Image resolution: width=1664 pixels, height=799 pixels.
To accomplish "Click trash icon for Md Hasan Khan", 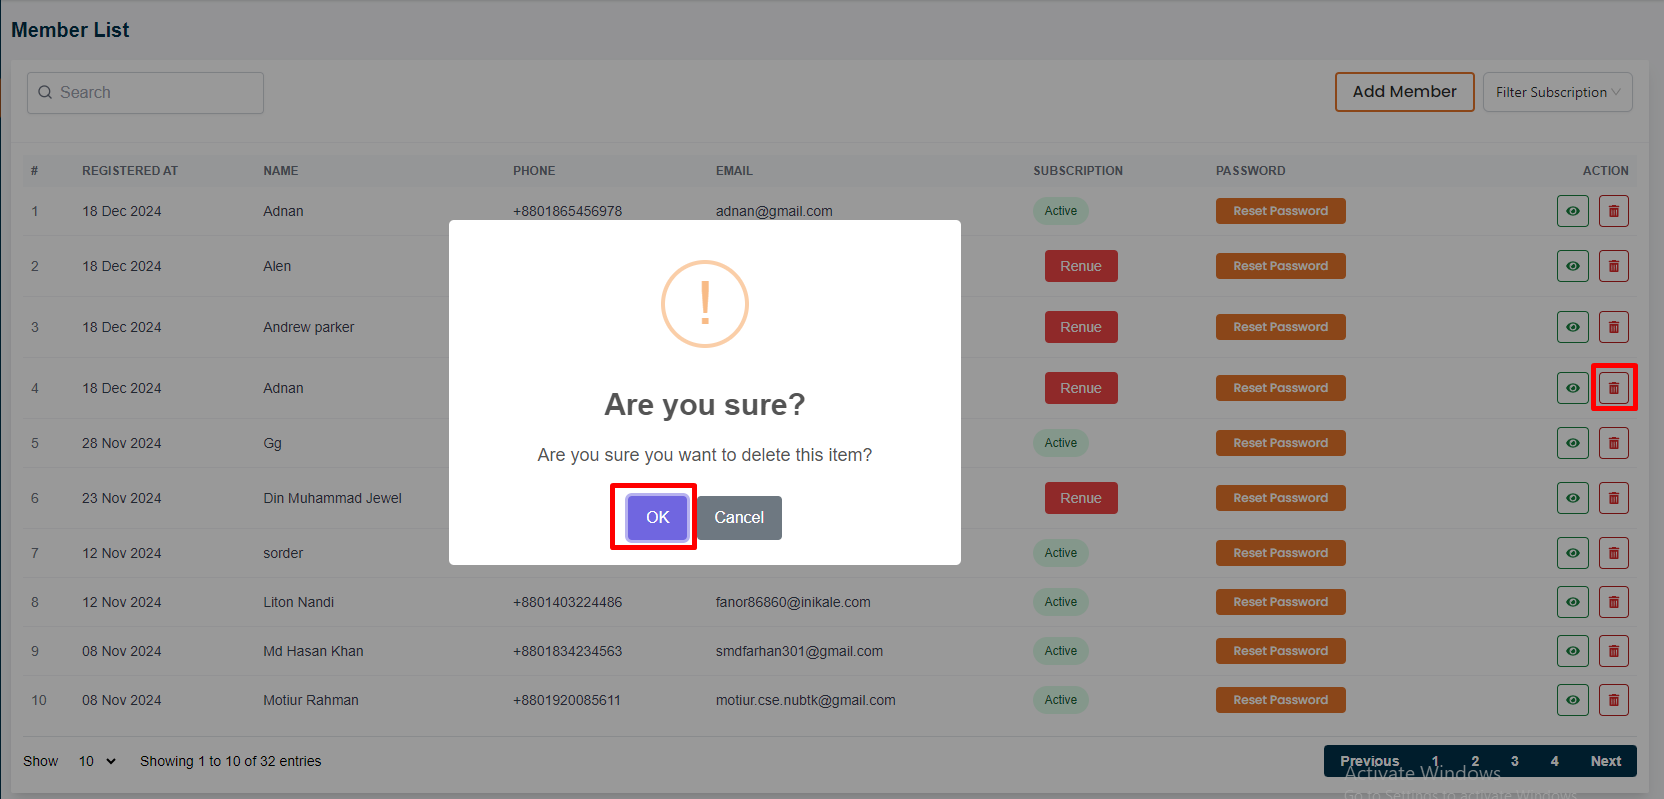I will coord(1613,651).
